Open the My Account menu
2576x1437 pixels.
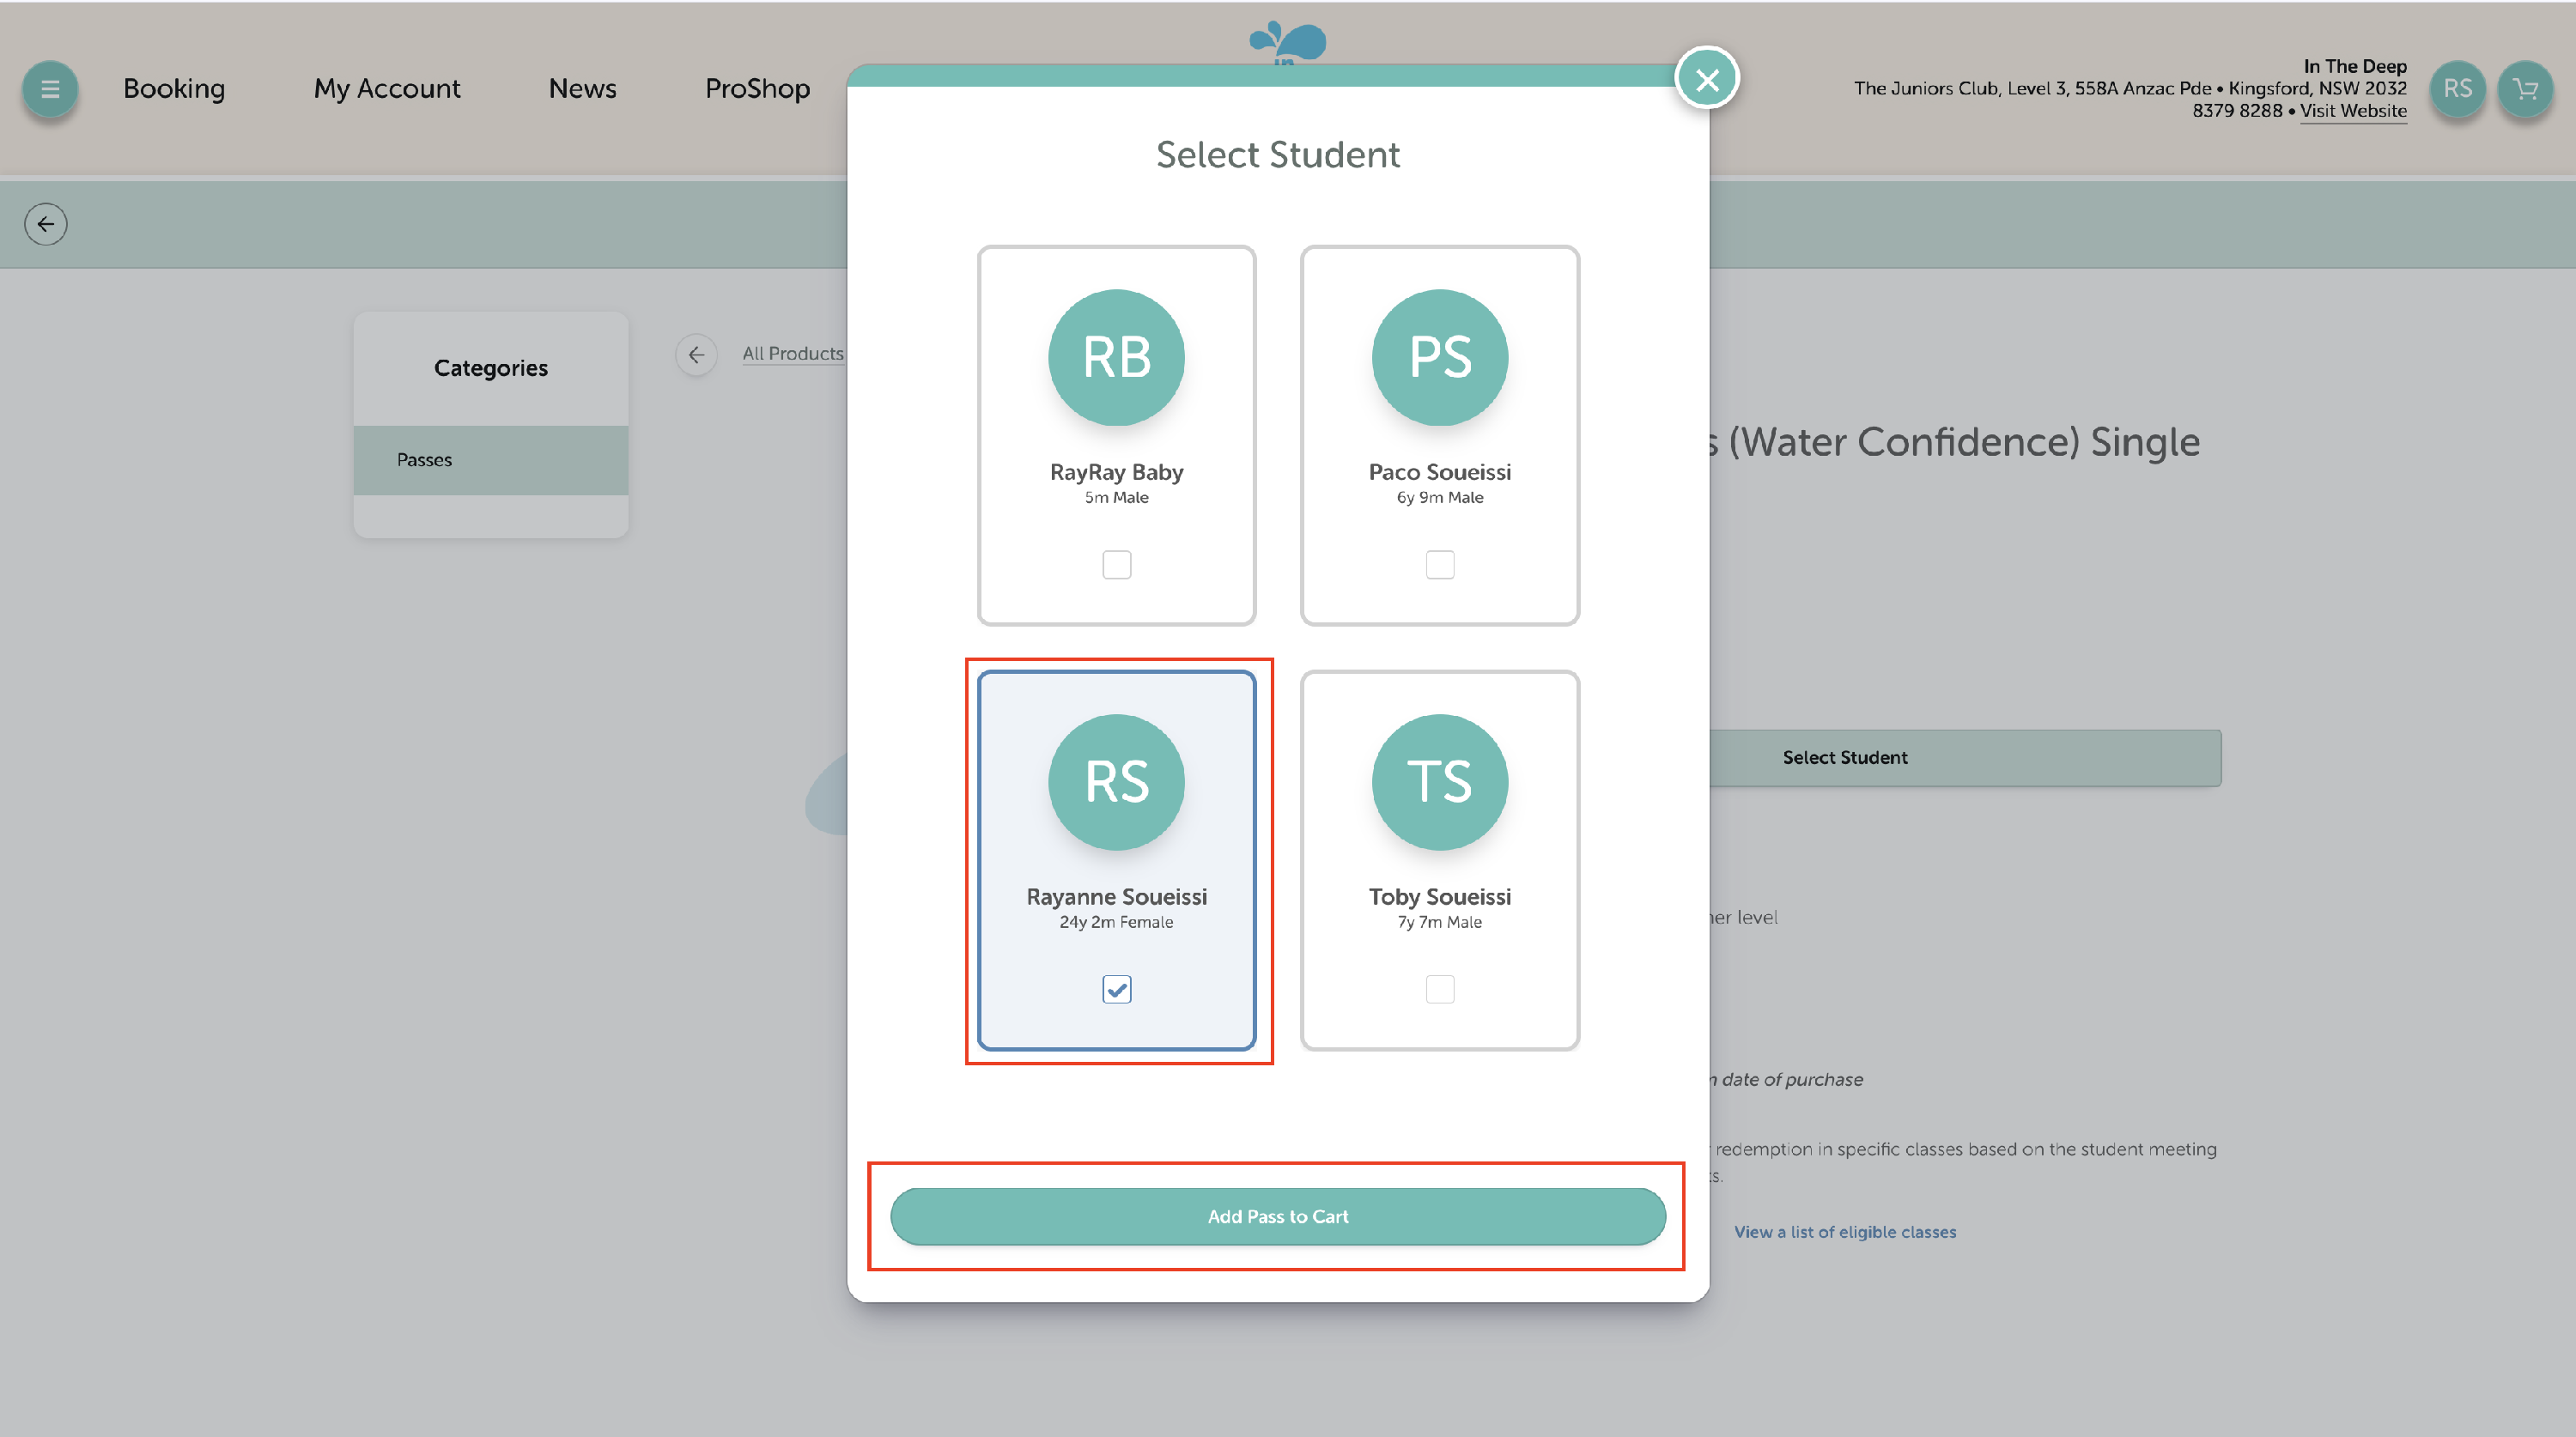[387, 89]
